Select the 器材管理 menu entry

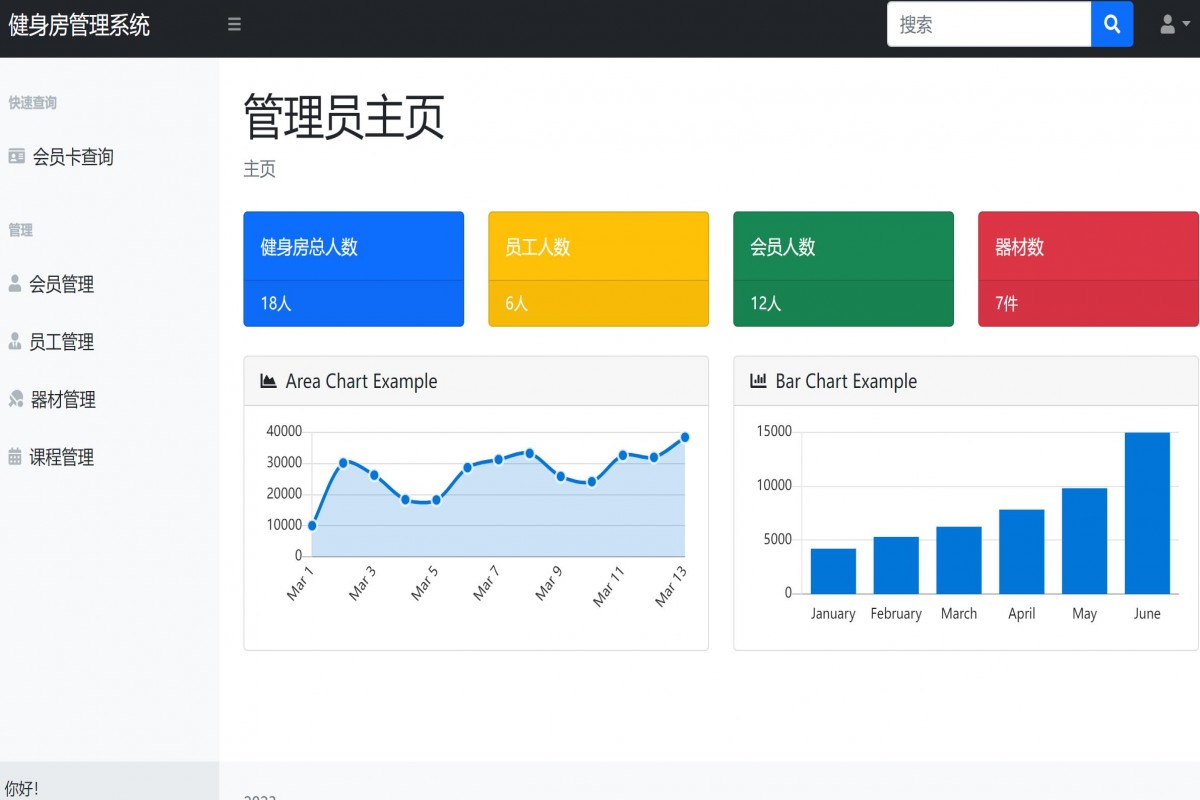pyautogui.click(x=65, y=399)
